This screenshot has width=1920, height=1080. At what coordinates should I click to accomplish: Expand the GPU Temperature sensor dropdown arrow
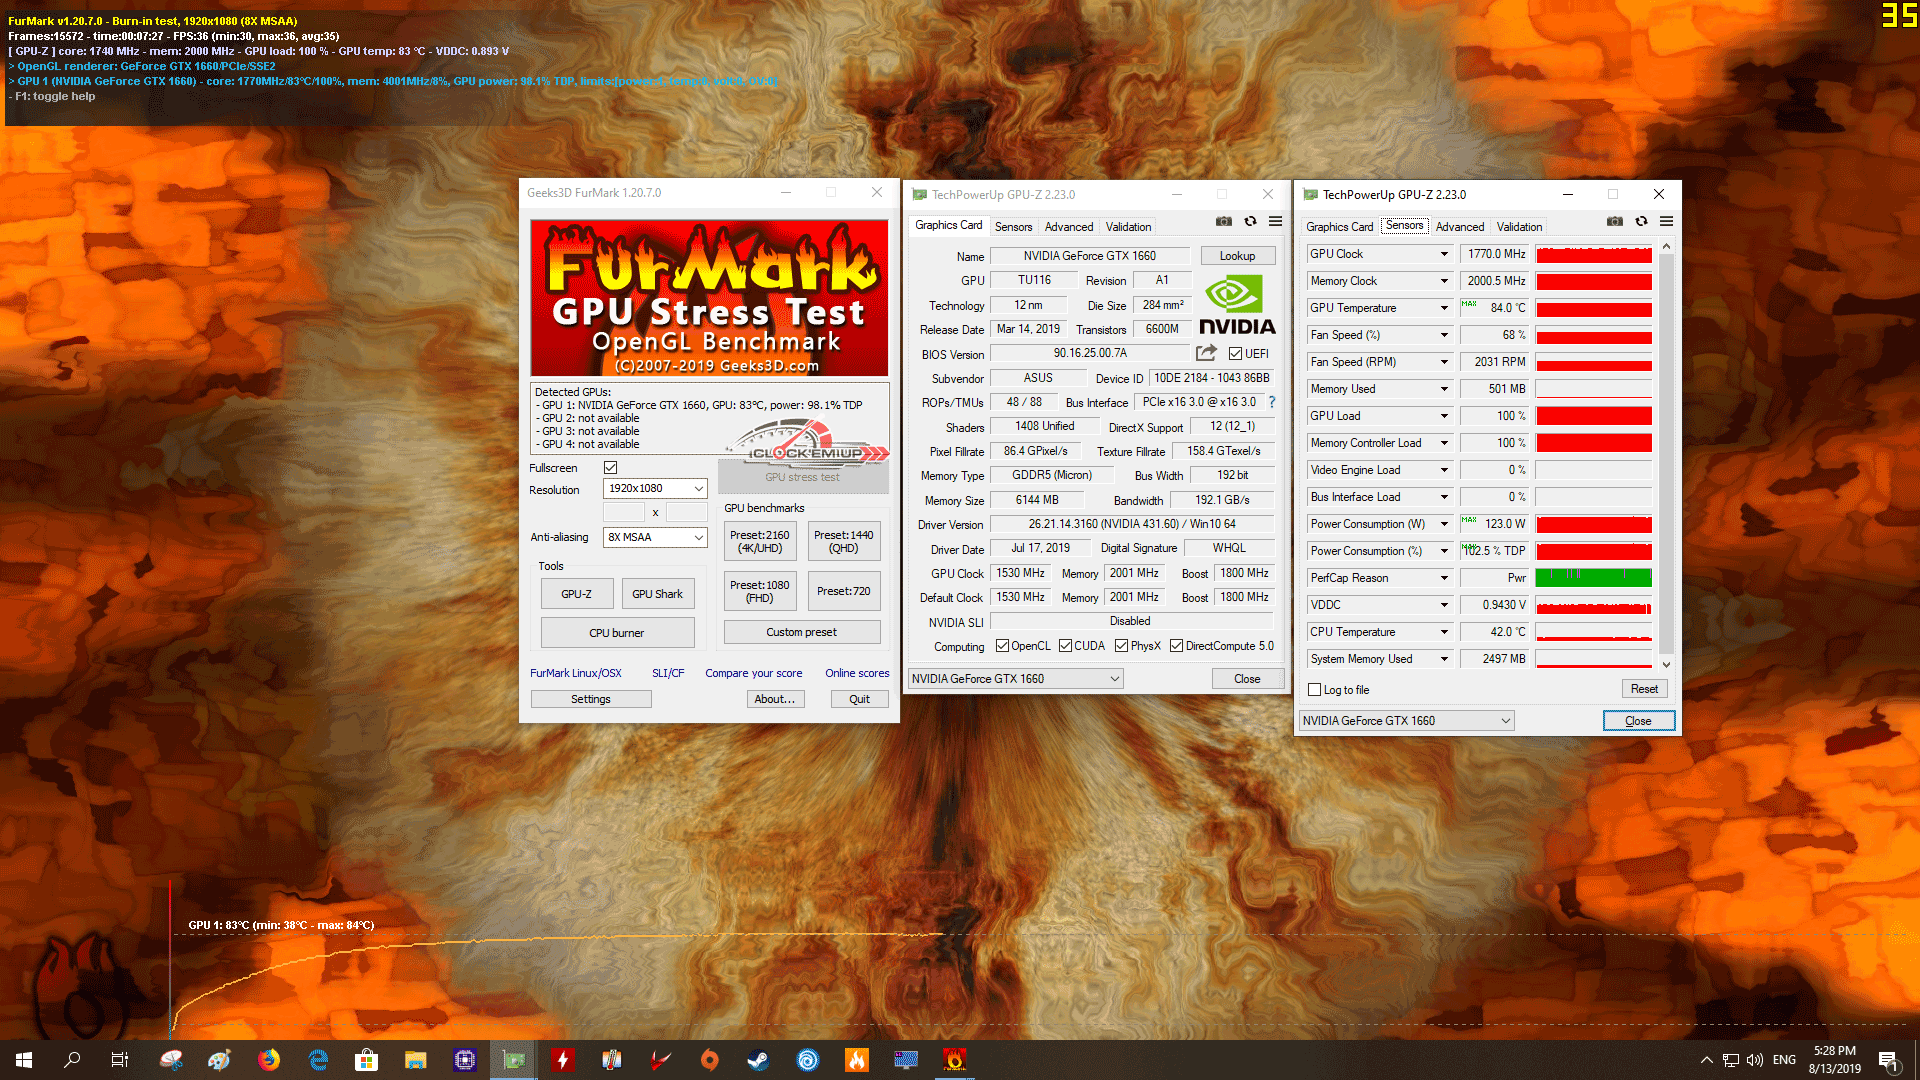(x=1444, y=308)
